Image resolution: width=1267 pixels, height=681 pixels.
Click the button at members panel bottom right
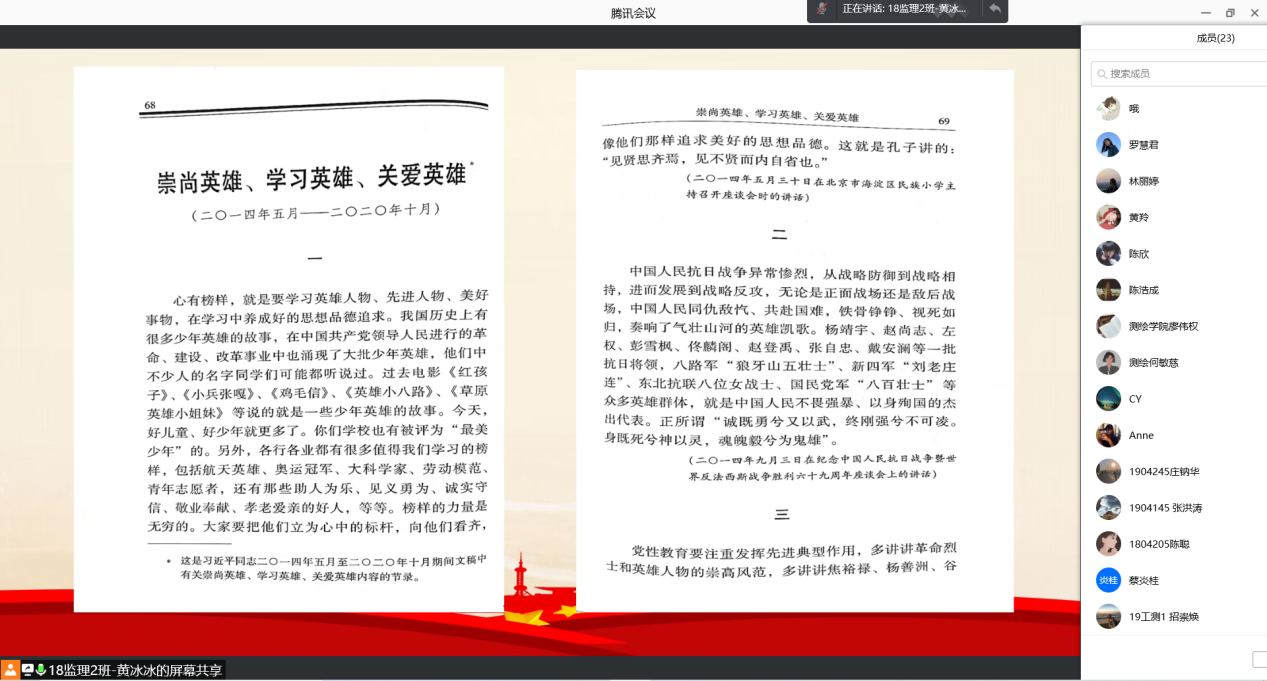click(1259, 659)
